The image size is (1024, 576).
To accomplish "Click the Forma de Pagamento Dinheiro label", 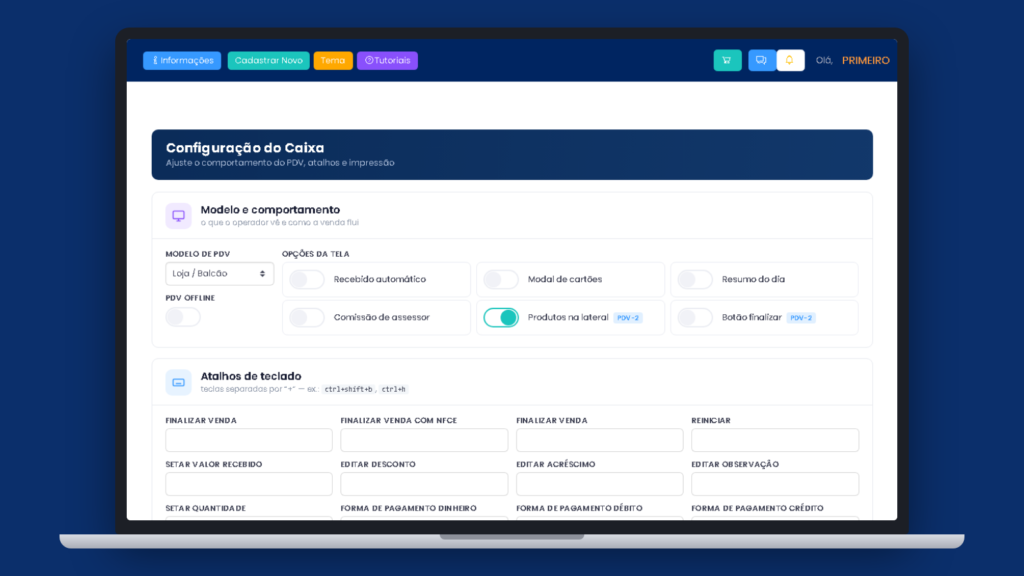I will 409,508.
